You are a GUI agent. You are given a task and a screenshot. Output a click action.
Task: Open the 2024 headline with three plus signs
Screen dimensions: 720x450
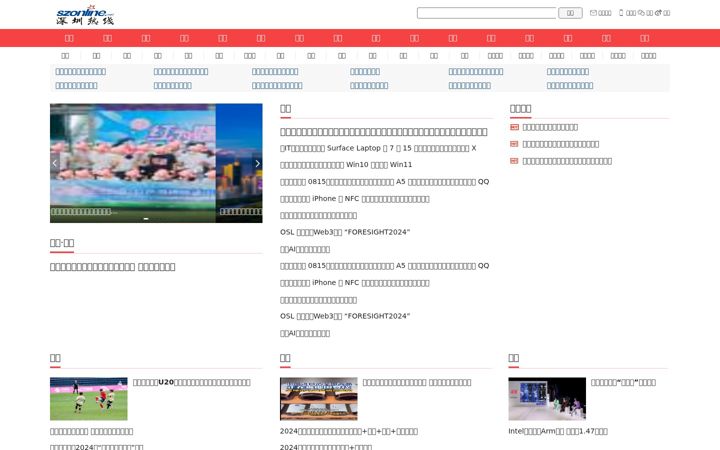pyautogui.click(x=349, y=431)
